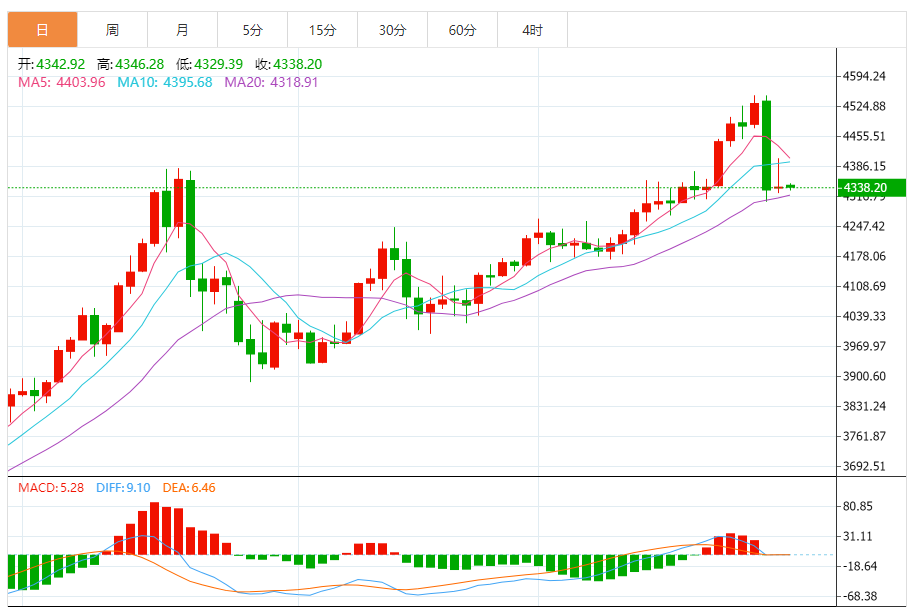Open the 月 monthly chart tab
This screenshot has width=912, height=607.
coord(182,30)
